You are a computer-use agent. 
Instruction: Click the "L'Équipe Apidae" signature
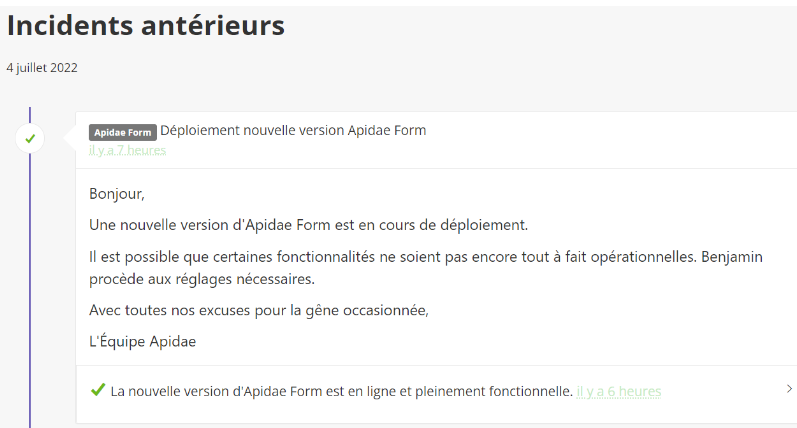coord(142,341)
